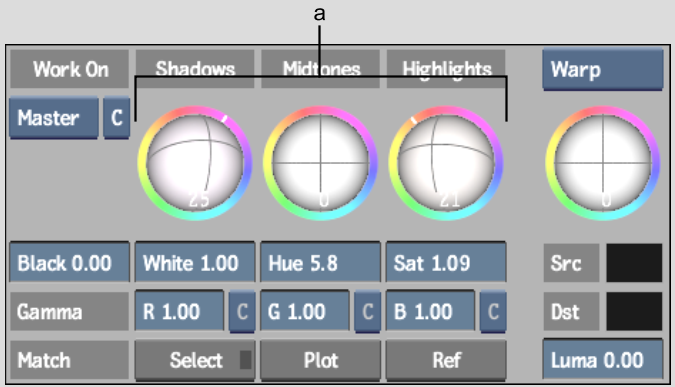Screen dimensions: 675x387
Task: Click the Src color swatch
Action: click(x=634, y=263)
